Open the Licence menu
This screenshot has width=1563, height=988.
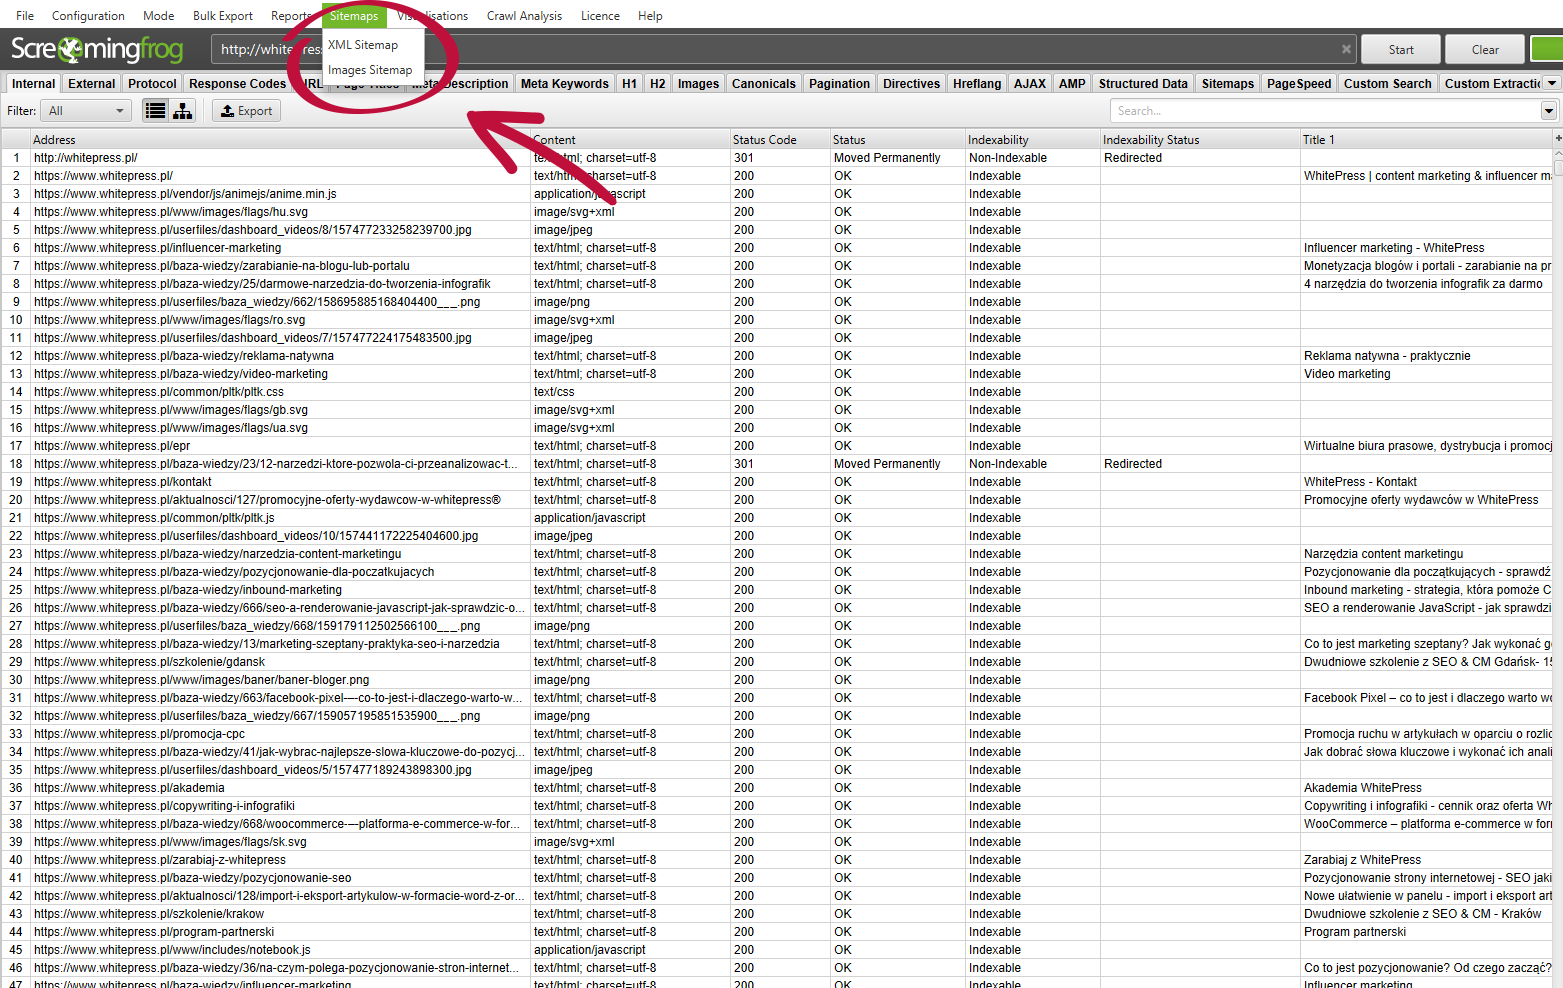pyautogui.click(x=600, y=15)
